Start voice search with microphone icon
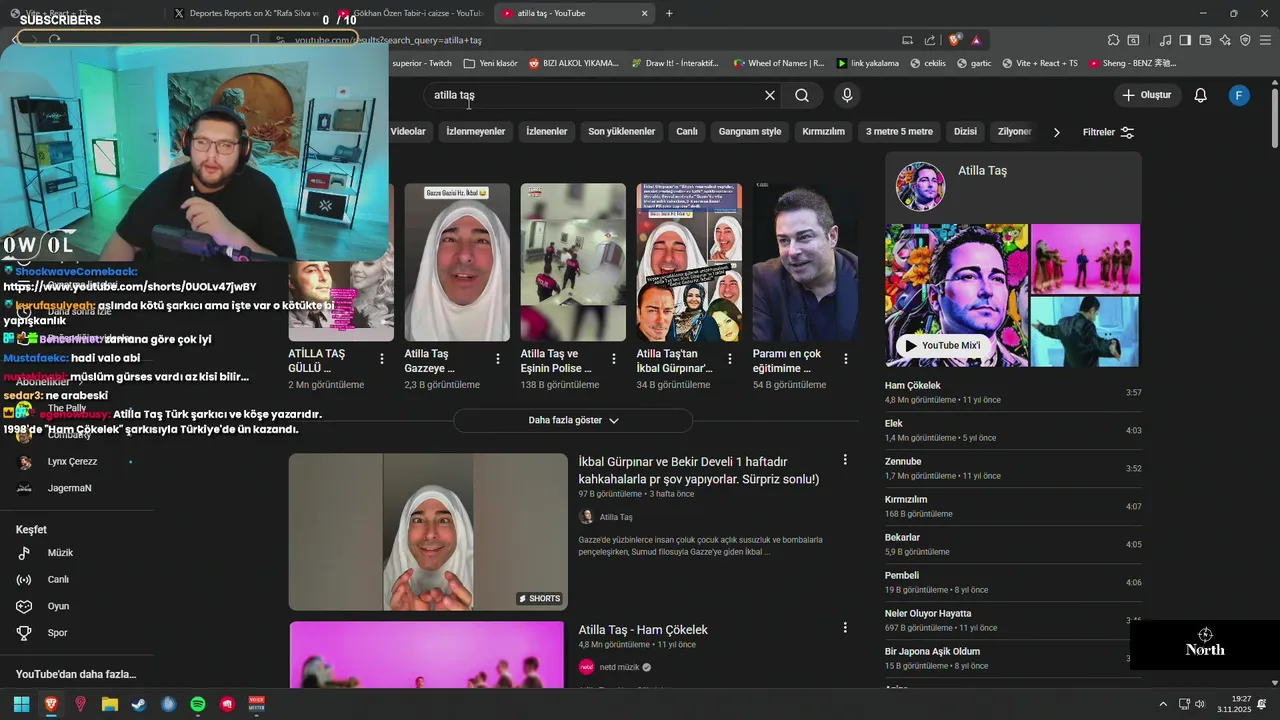1280x720 pixels. [847, 95]
